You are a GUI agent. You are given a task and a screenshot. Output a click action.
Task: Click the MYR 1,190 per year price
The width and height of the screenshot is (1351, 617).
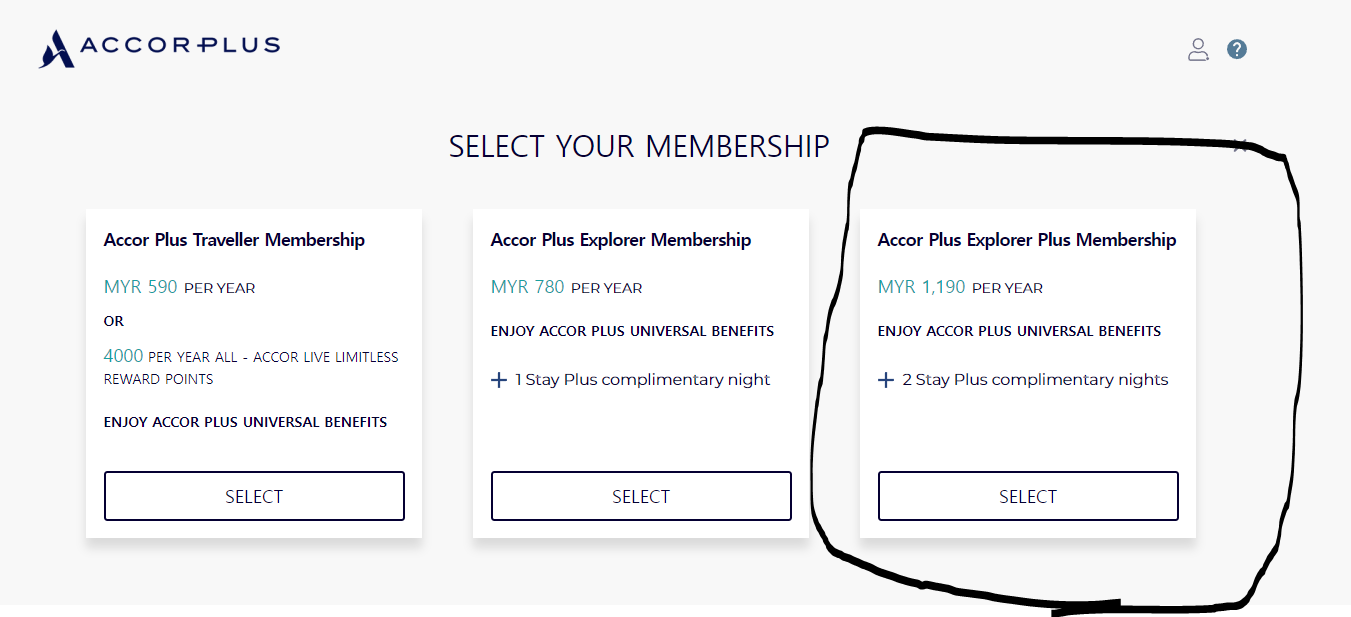[x=959, y=288]
